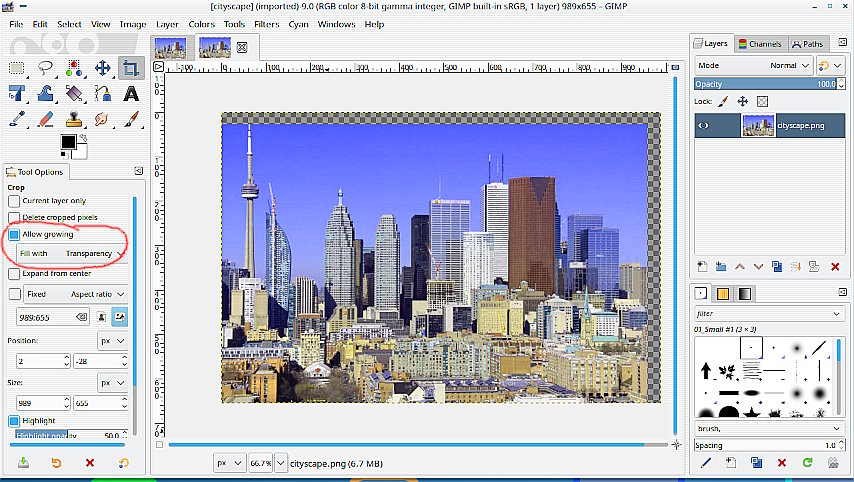Reset Tool Options to default values
Image resolution: width=854 pixels, height=482 pixels.
coord(124,463)
